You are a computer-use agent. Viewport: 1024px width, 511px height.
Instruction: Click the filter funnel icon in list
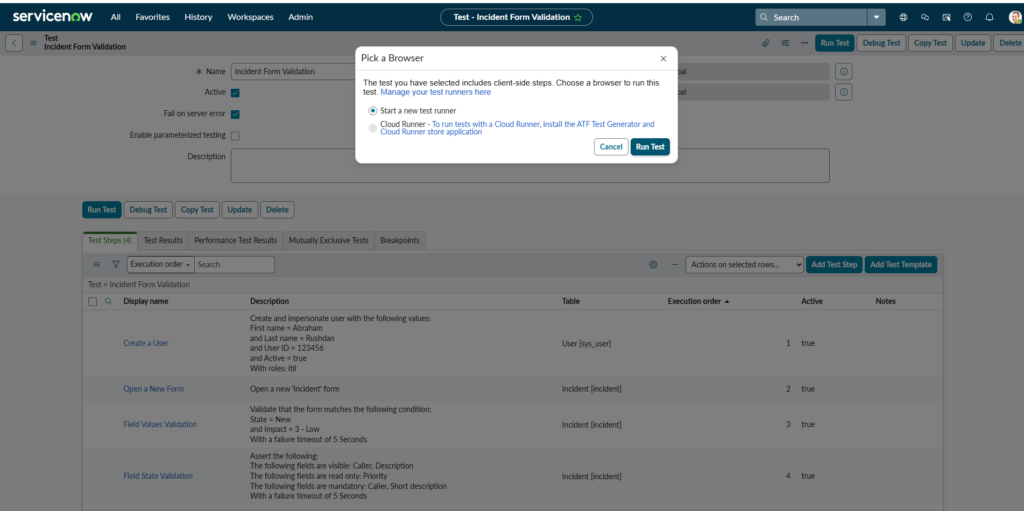pyautogui.click(x=115, y=265)
